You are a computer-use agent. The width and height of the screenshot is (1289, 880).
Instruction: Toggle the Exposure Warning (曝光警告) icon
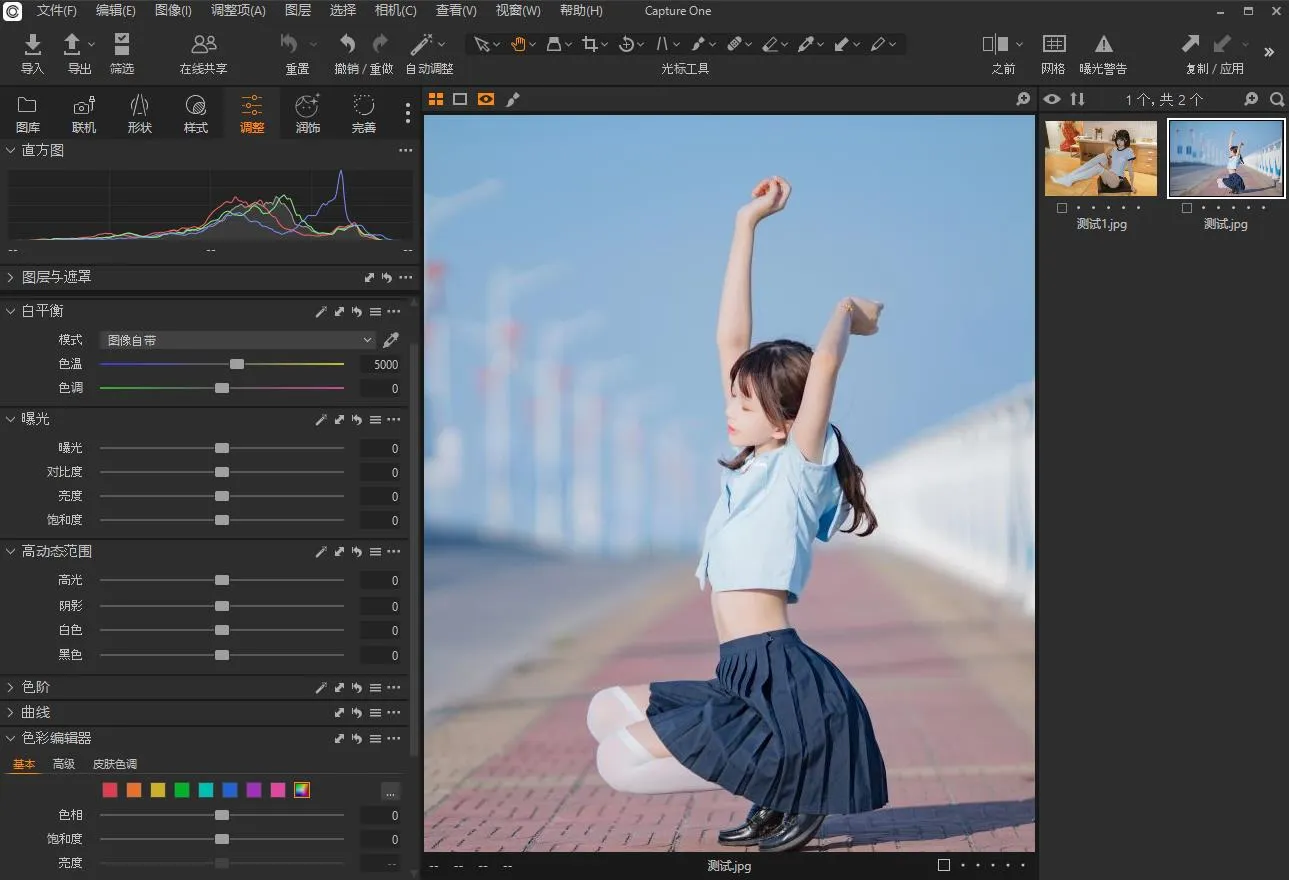(1103, 45)
